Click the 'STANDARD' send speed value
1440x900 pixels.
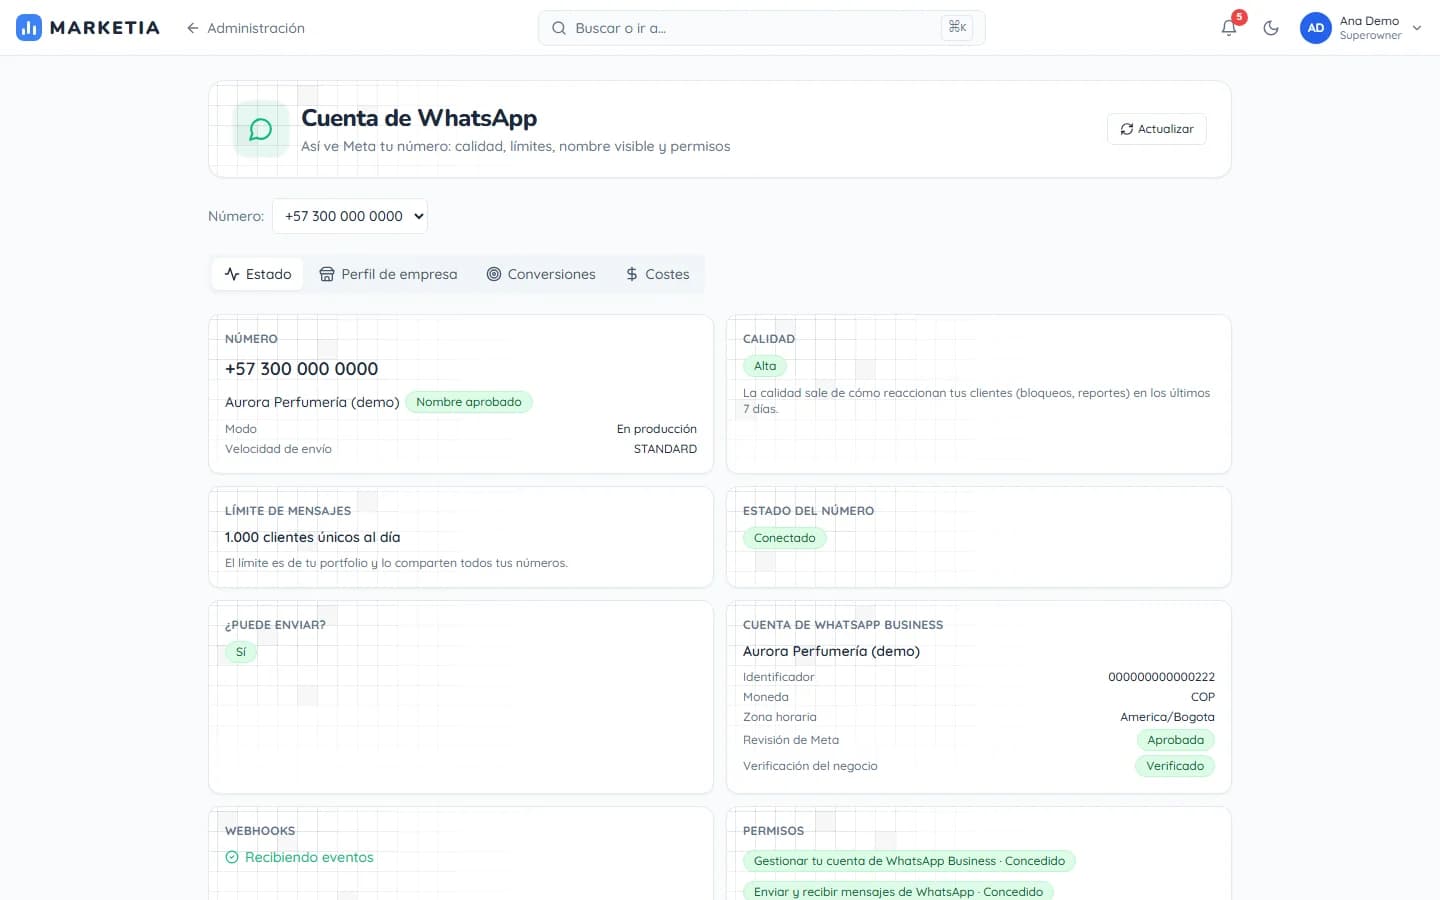[x=665, y=449]
